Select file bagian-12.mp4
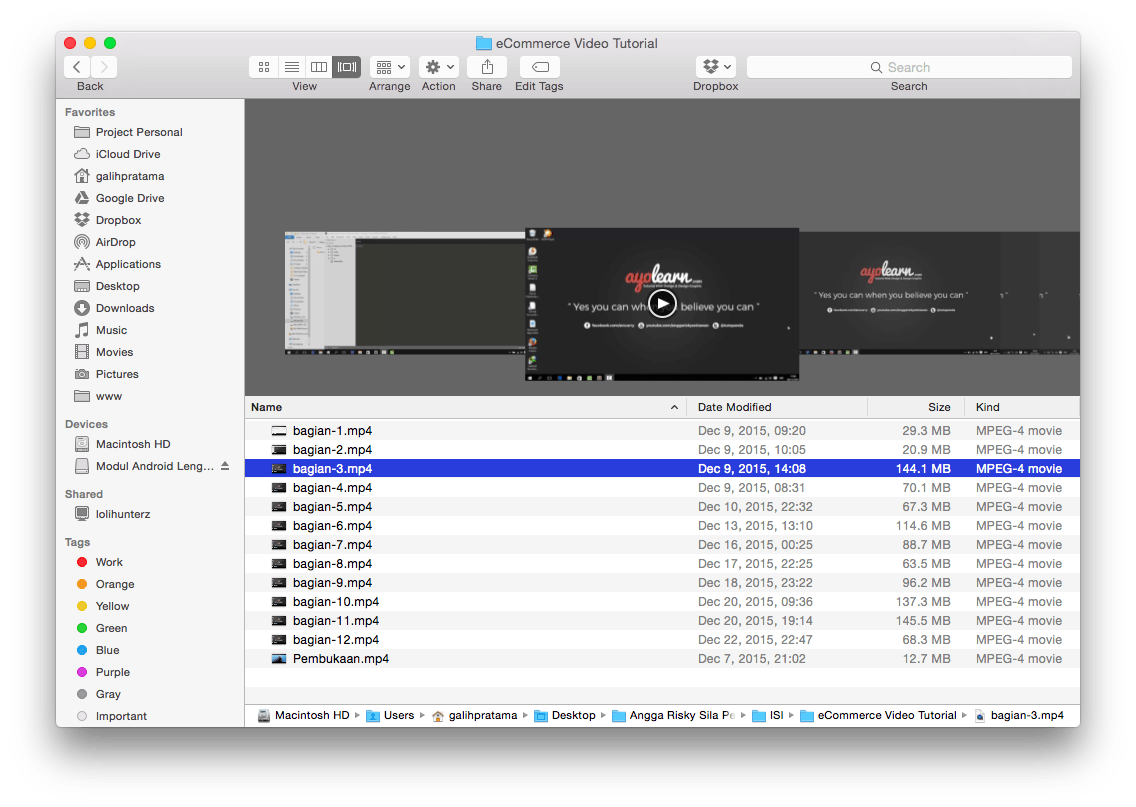Viewport: 1136px width, 807px height. [662, 640]
